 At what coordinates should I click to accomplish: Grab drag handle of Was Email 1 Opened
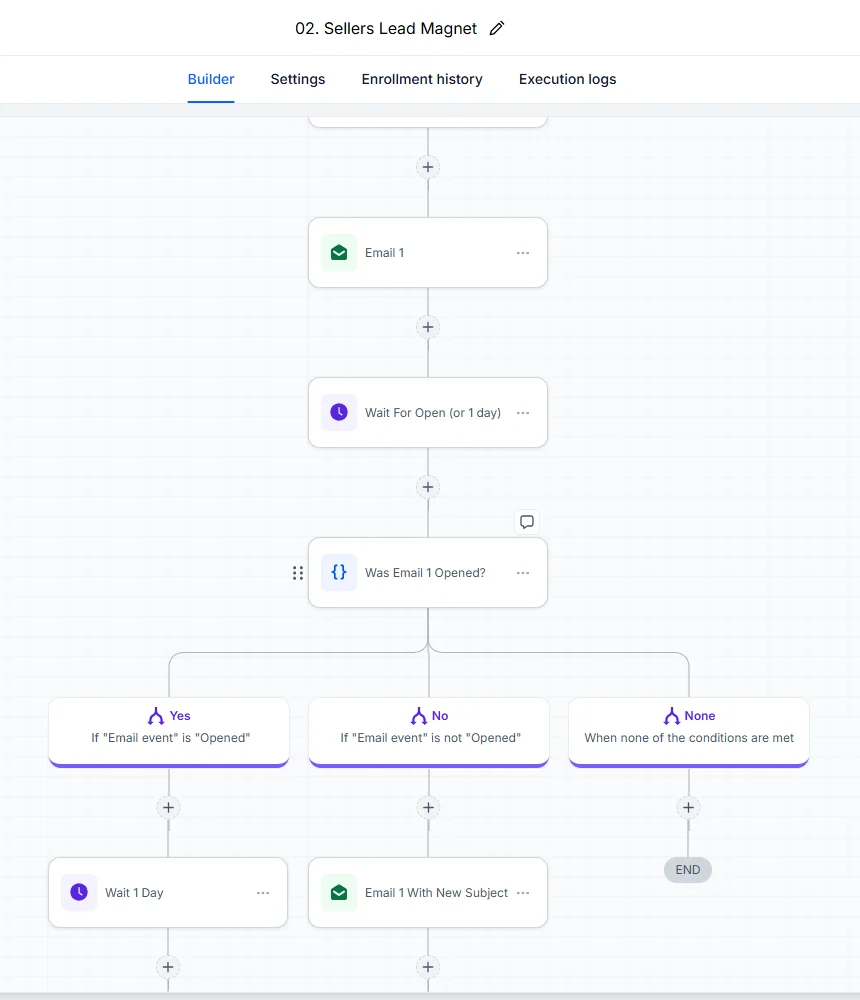[x=297, y=573]
